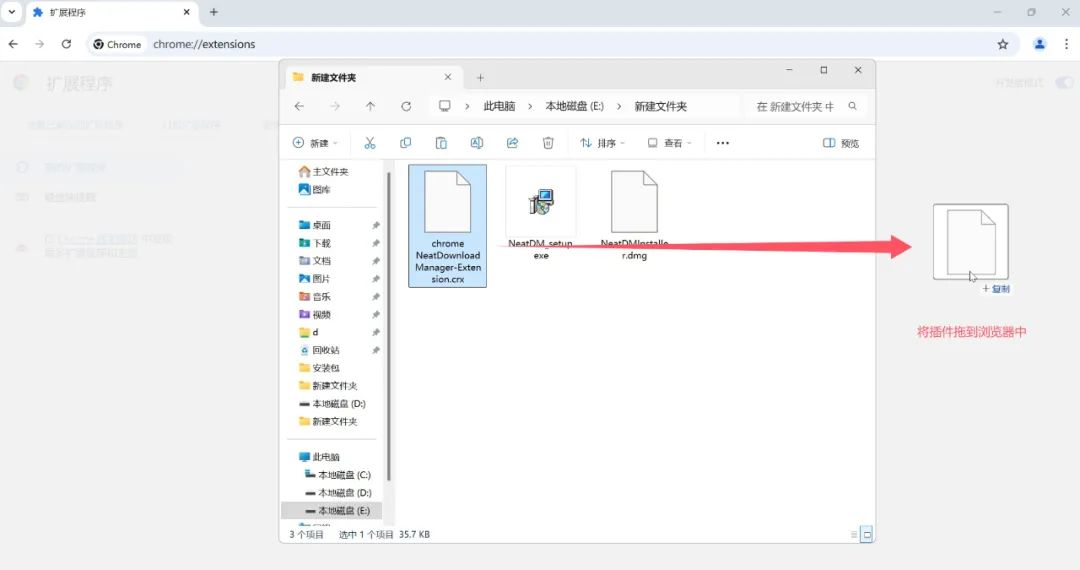The image size is (1080, 570).
Task: Go forward in File Explorer navigation
Action: point(335,106)
